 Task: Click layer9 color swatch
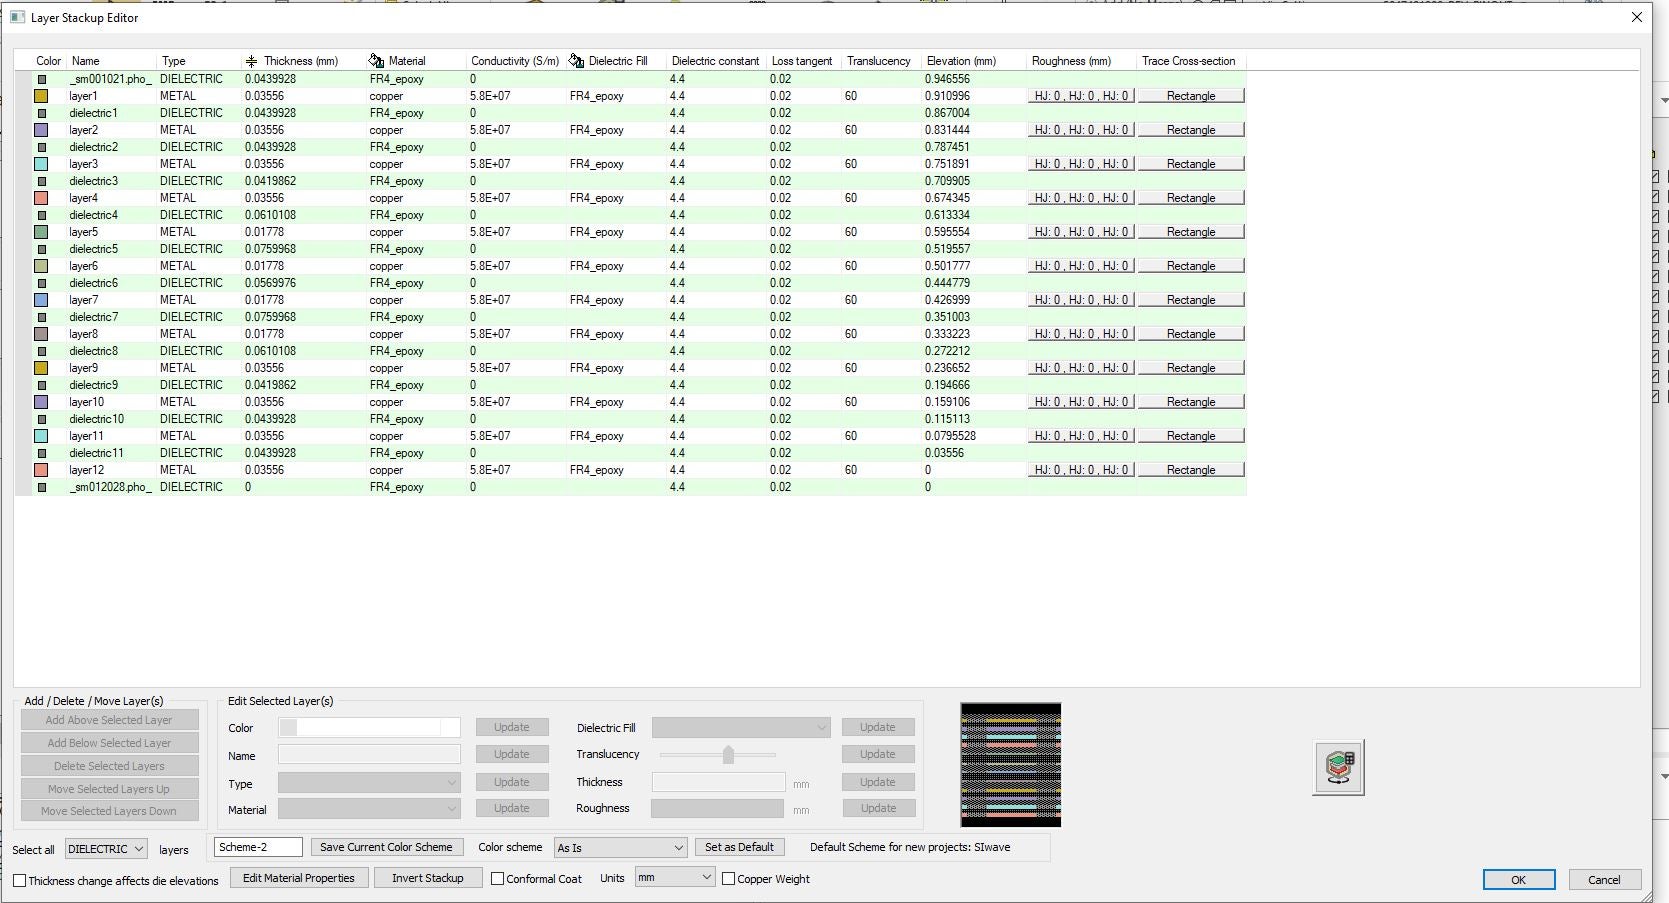(41, 368)
